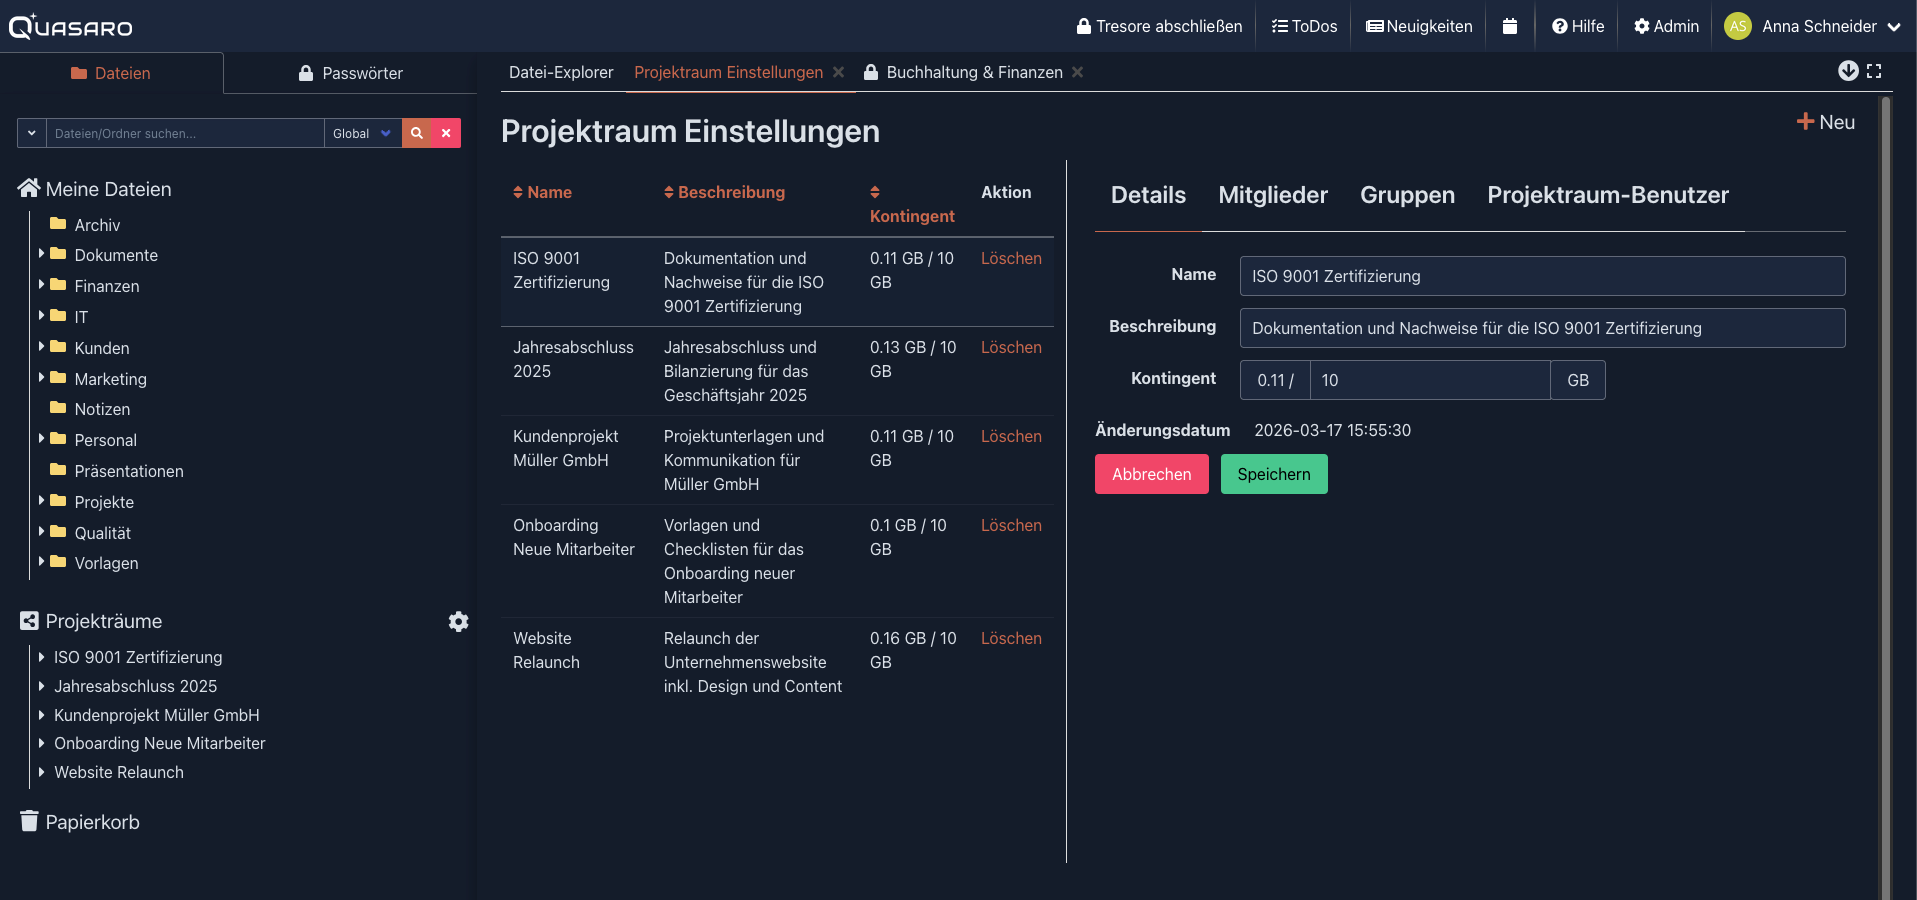Delete Kundenprojekt Müller GmbH via Löschen
This screenshot has width=1917, height=900.
pyautogui.click(x=1011, y=436)
